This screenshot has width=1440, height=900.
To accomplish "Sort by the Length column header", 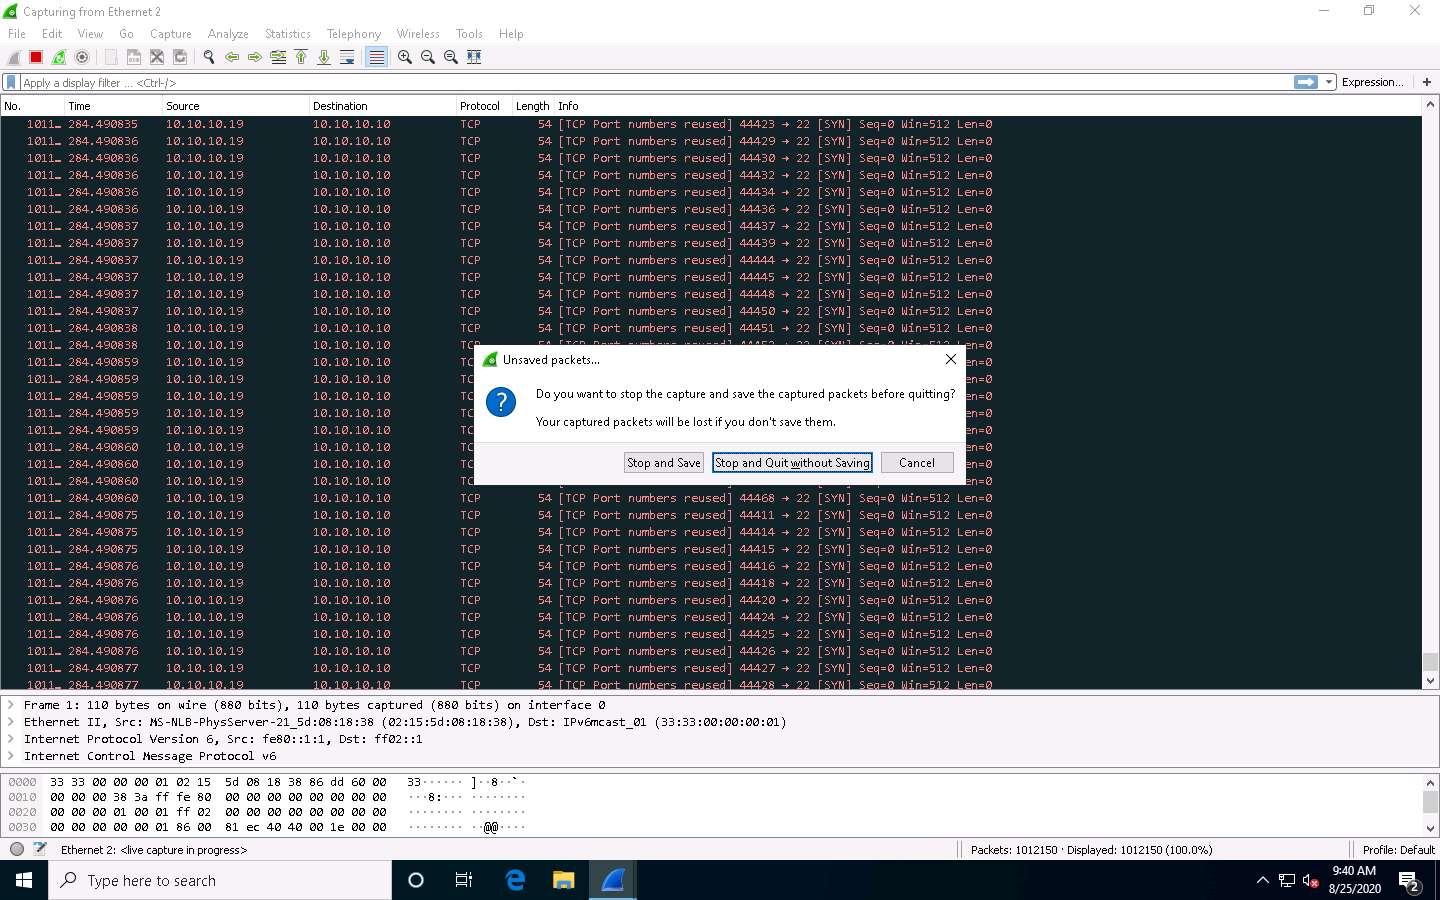I will [x=533, y=106].
